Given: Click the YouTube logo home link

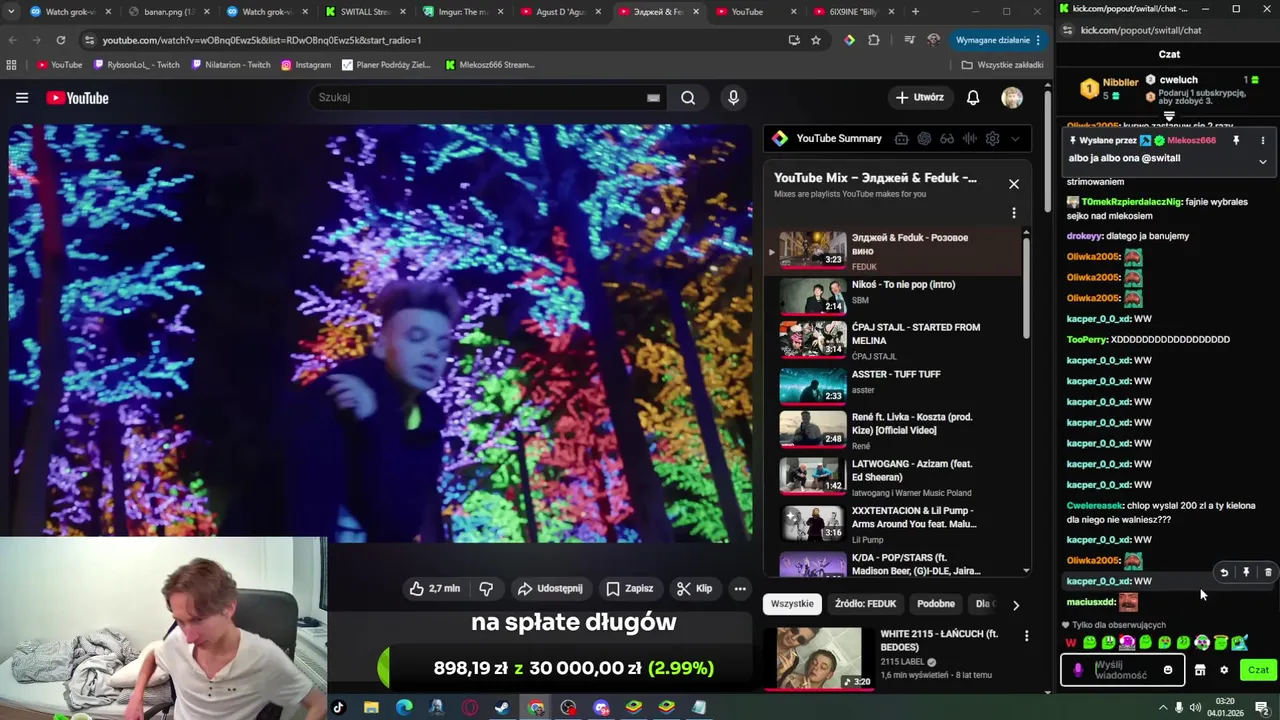Looking at the screenshot, I should pyautogui.click(x=77, y=98).
